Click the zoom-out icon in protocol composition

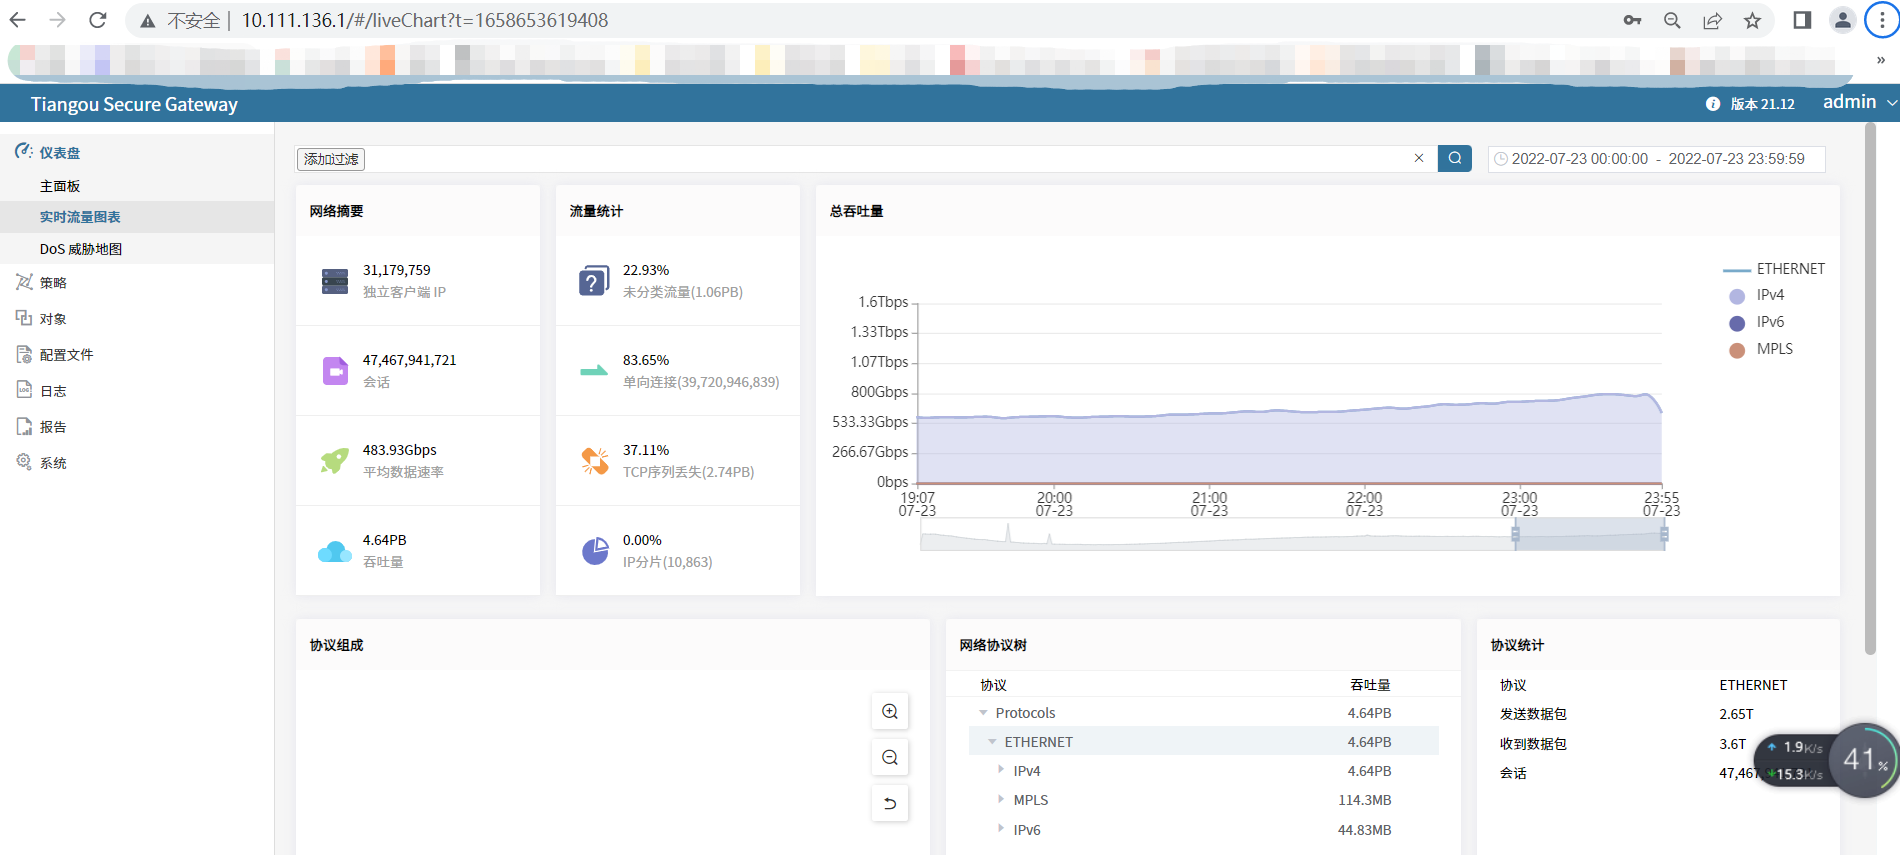pos(889,758)
